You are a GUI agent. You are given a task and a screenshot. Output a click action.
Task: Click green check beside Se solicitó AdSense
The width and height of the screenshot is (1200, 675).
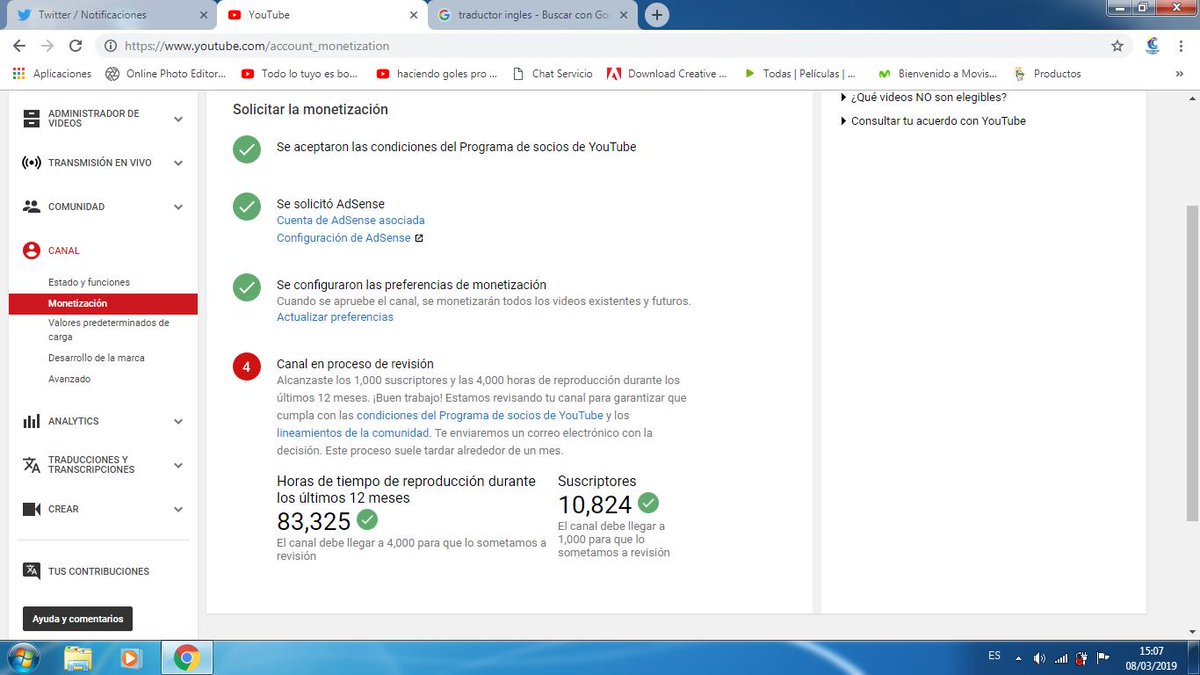[246, 206]
